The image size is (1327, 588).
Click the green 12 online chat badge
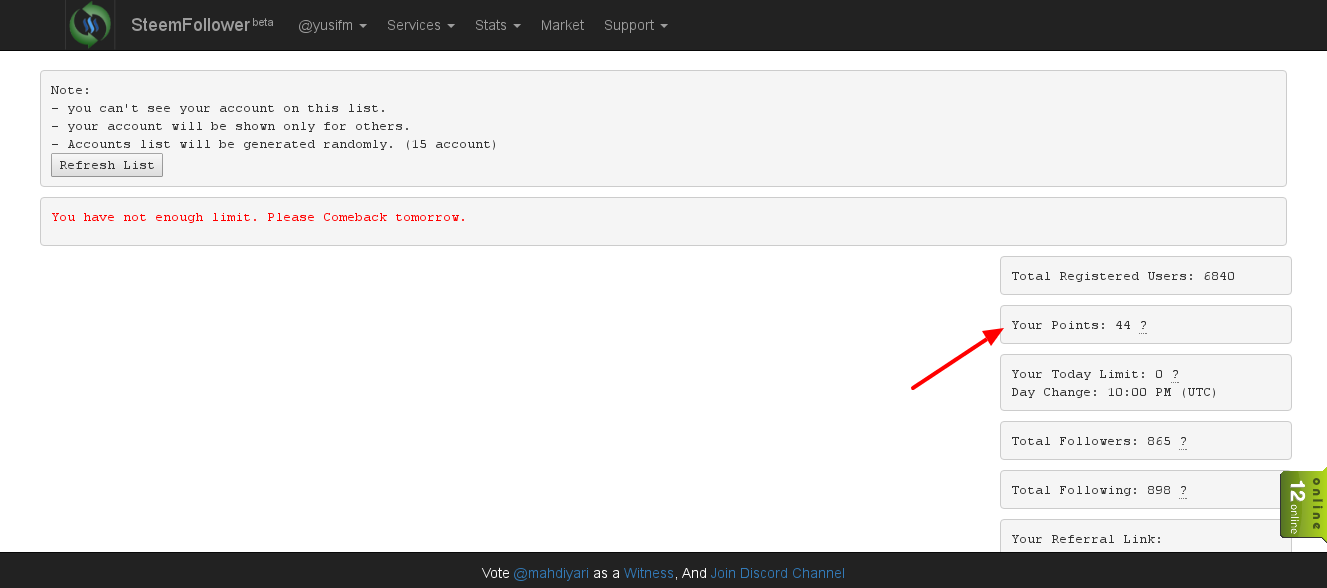(x=1303, y=505)
